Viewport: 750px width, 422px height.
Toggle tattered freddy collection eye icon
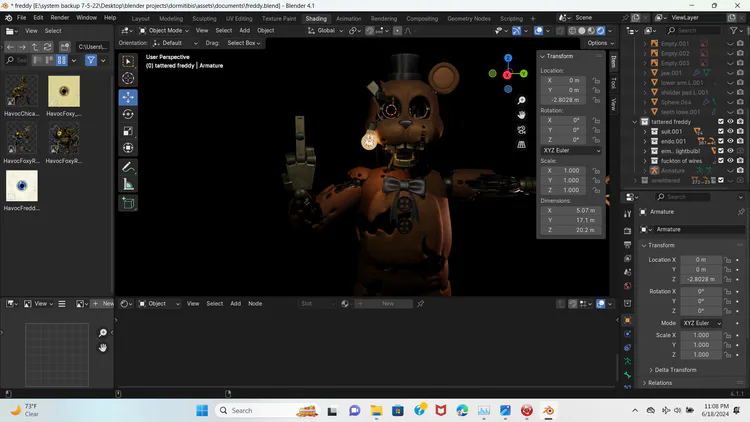(x=730, y=122)
